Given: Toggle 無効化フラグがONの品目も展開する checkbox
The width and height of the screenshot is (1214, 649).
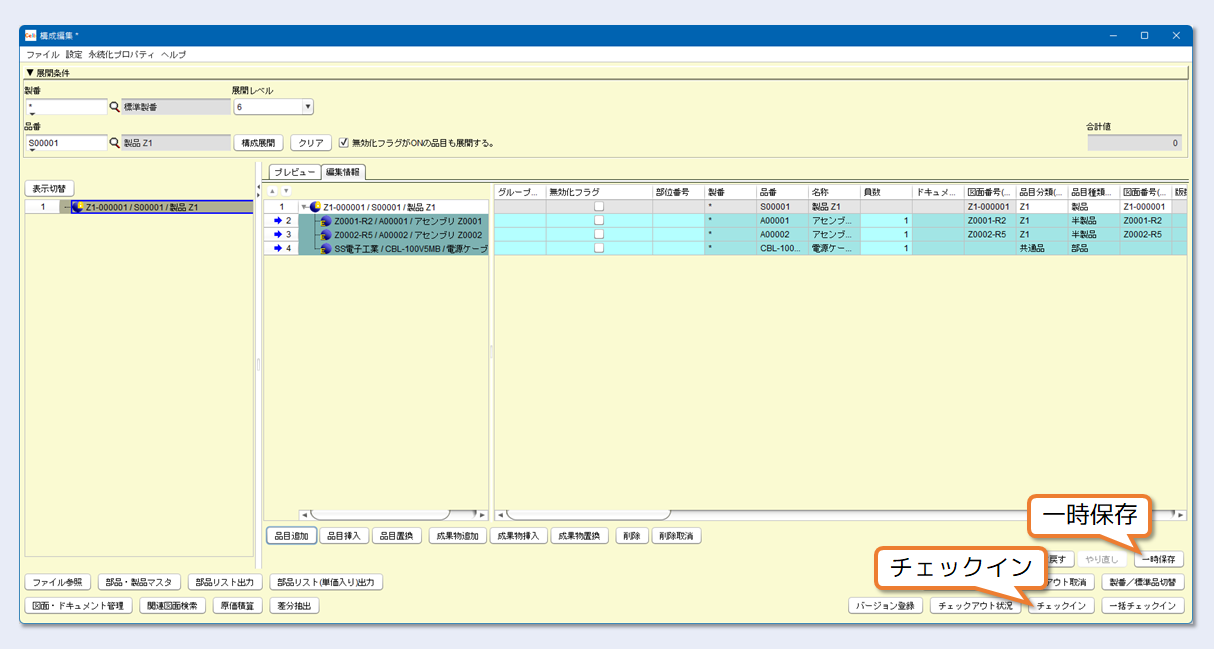Looking at the screenshot, I should tap(344, 143).
